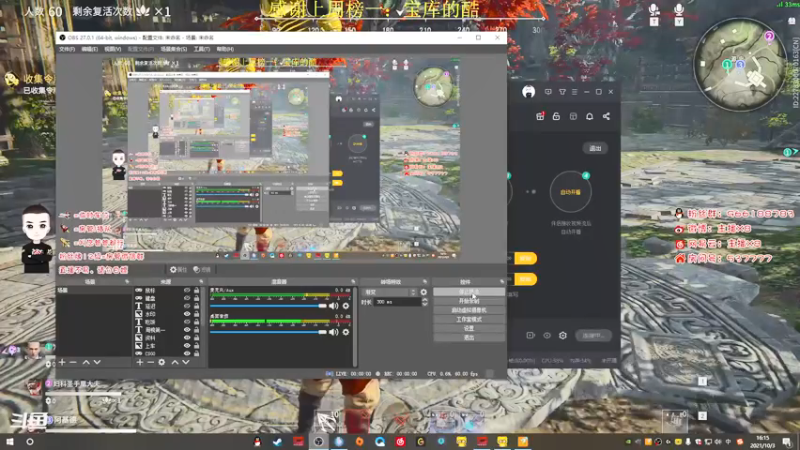Open the 视图 menu in OBS

click(113, 49)
